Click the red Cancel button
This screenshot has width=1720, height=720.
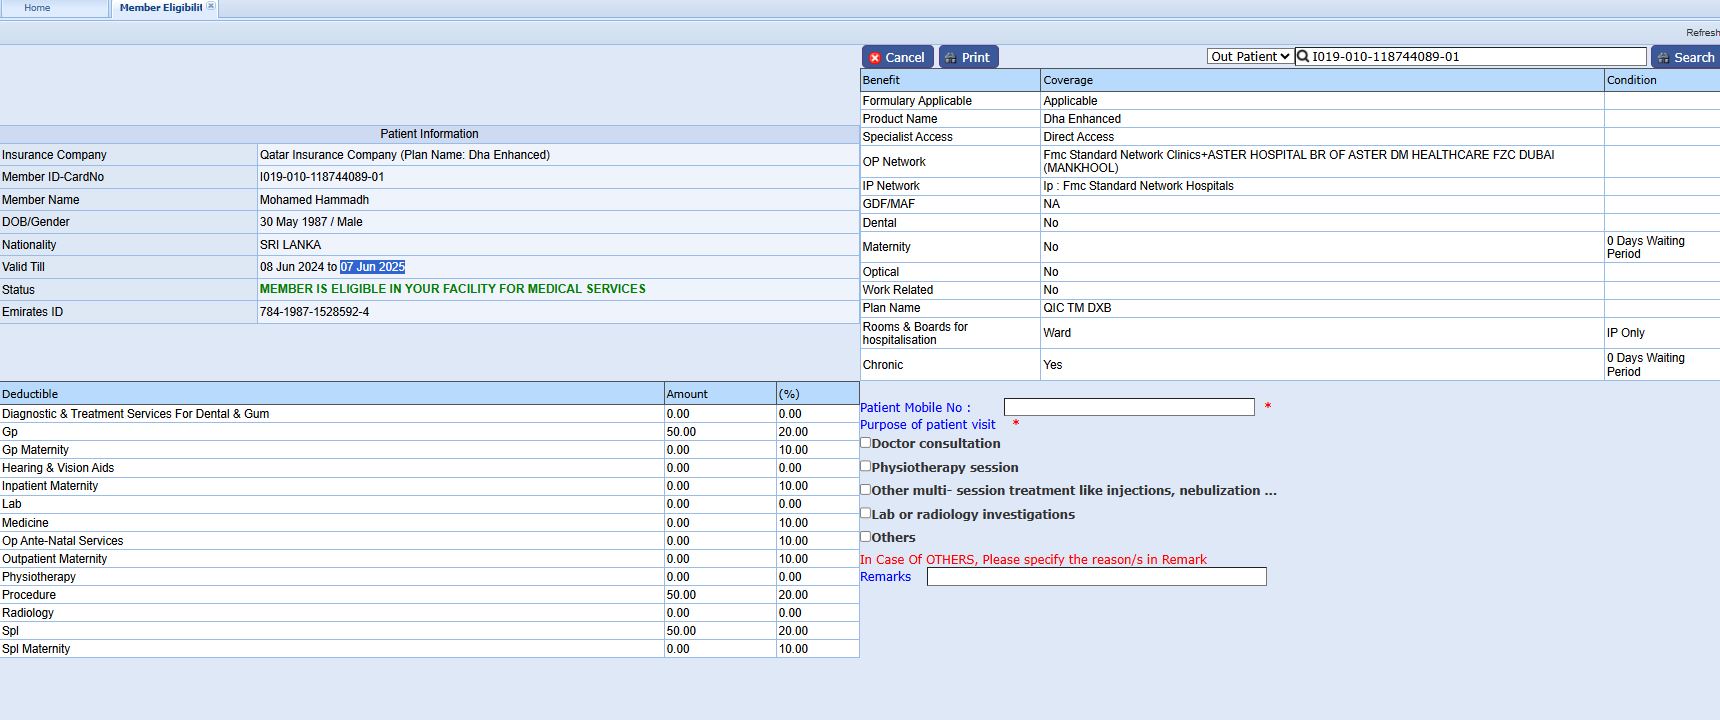tap(897, 57)
